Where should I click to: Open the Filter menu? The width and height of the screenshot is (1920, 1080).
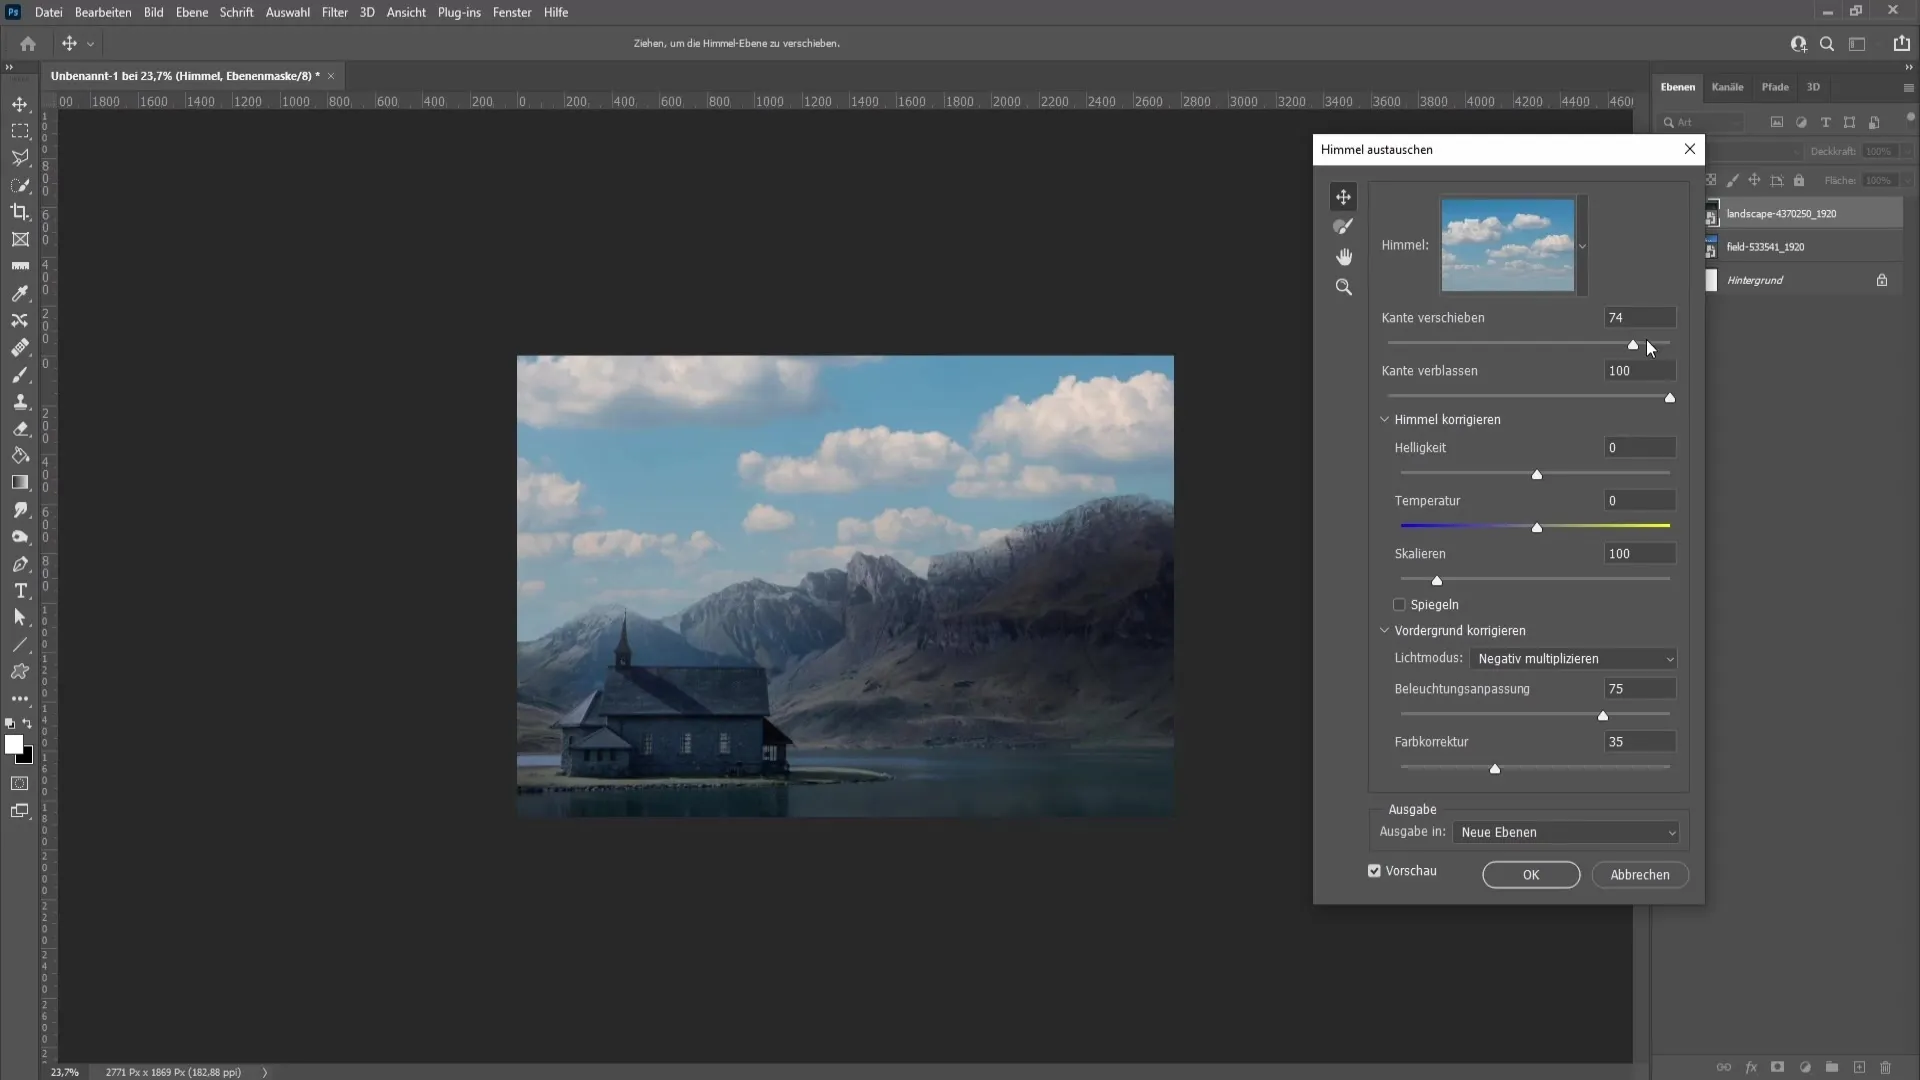click(x=334, y=12)
